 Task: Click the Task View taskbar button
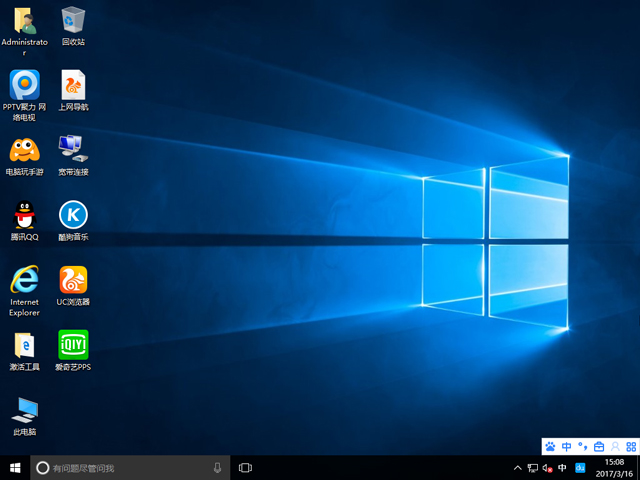[x=245, y=468]
